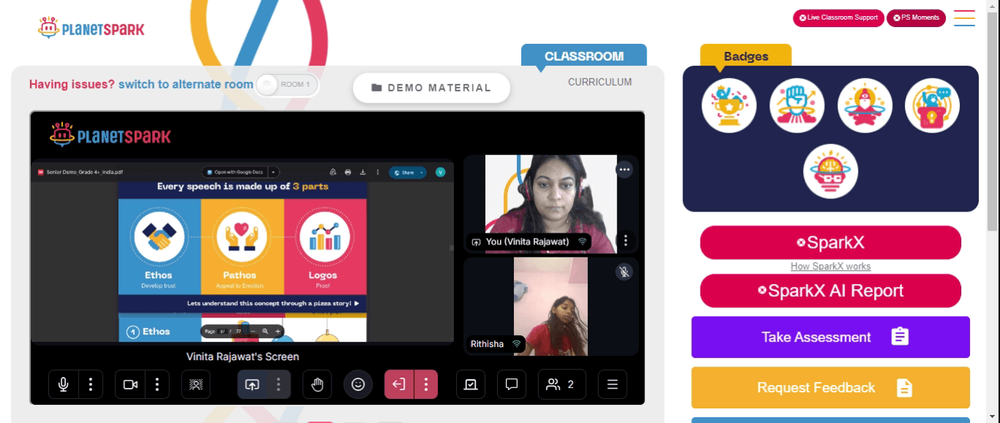Open the leave-call options three-dot menu
This screenshot has height=423, width=1000.
point(426,384)
